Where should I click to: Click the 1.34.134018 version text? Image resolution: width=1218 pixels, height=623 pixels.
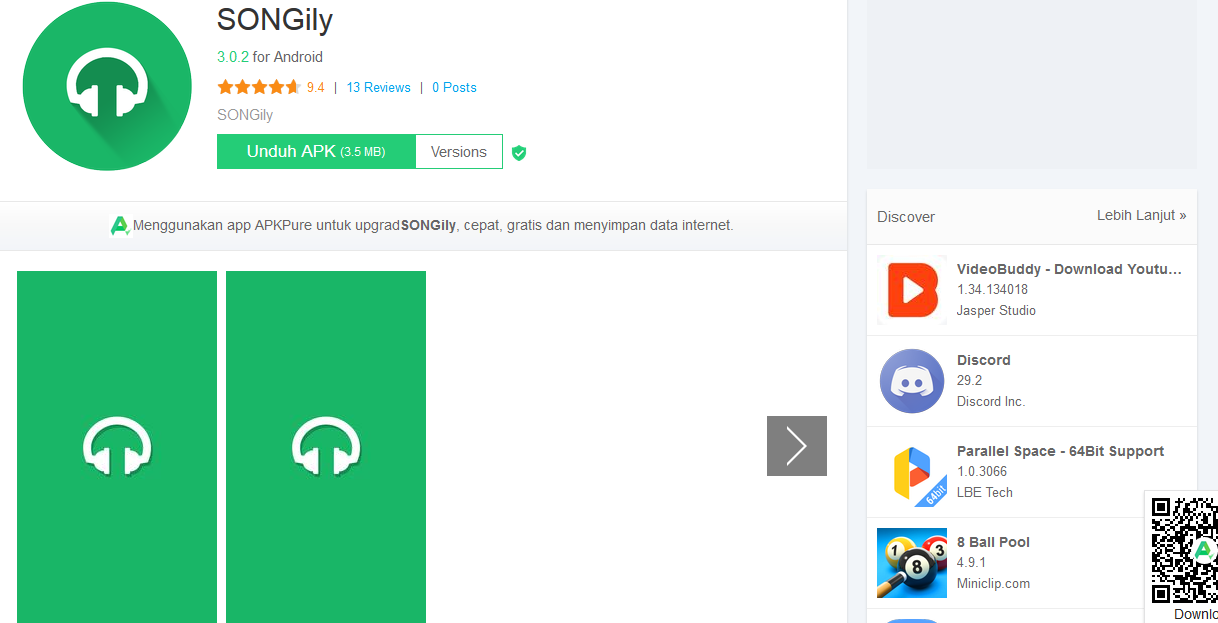[992, 290]
